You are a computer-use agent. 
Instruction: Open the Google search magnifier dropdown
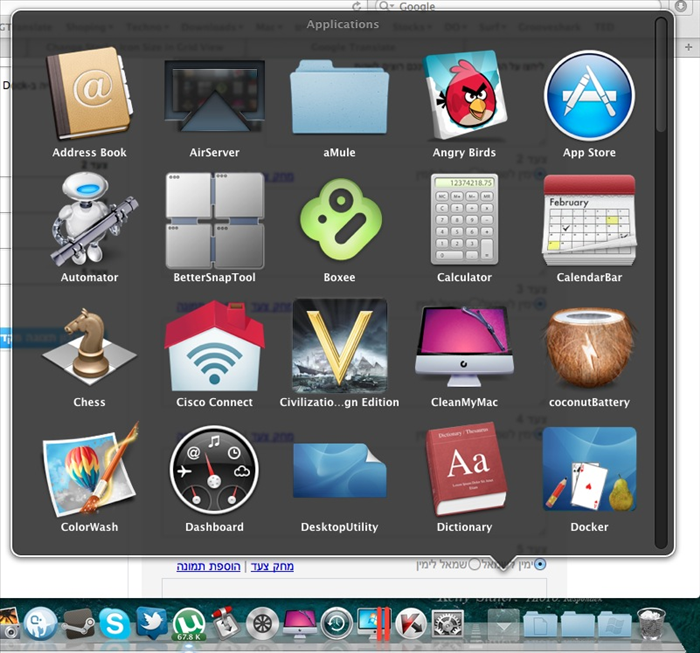coord(386,6)
